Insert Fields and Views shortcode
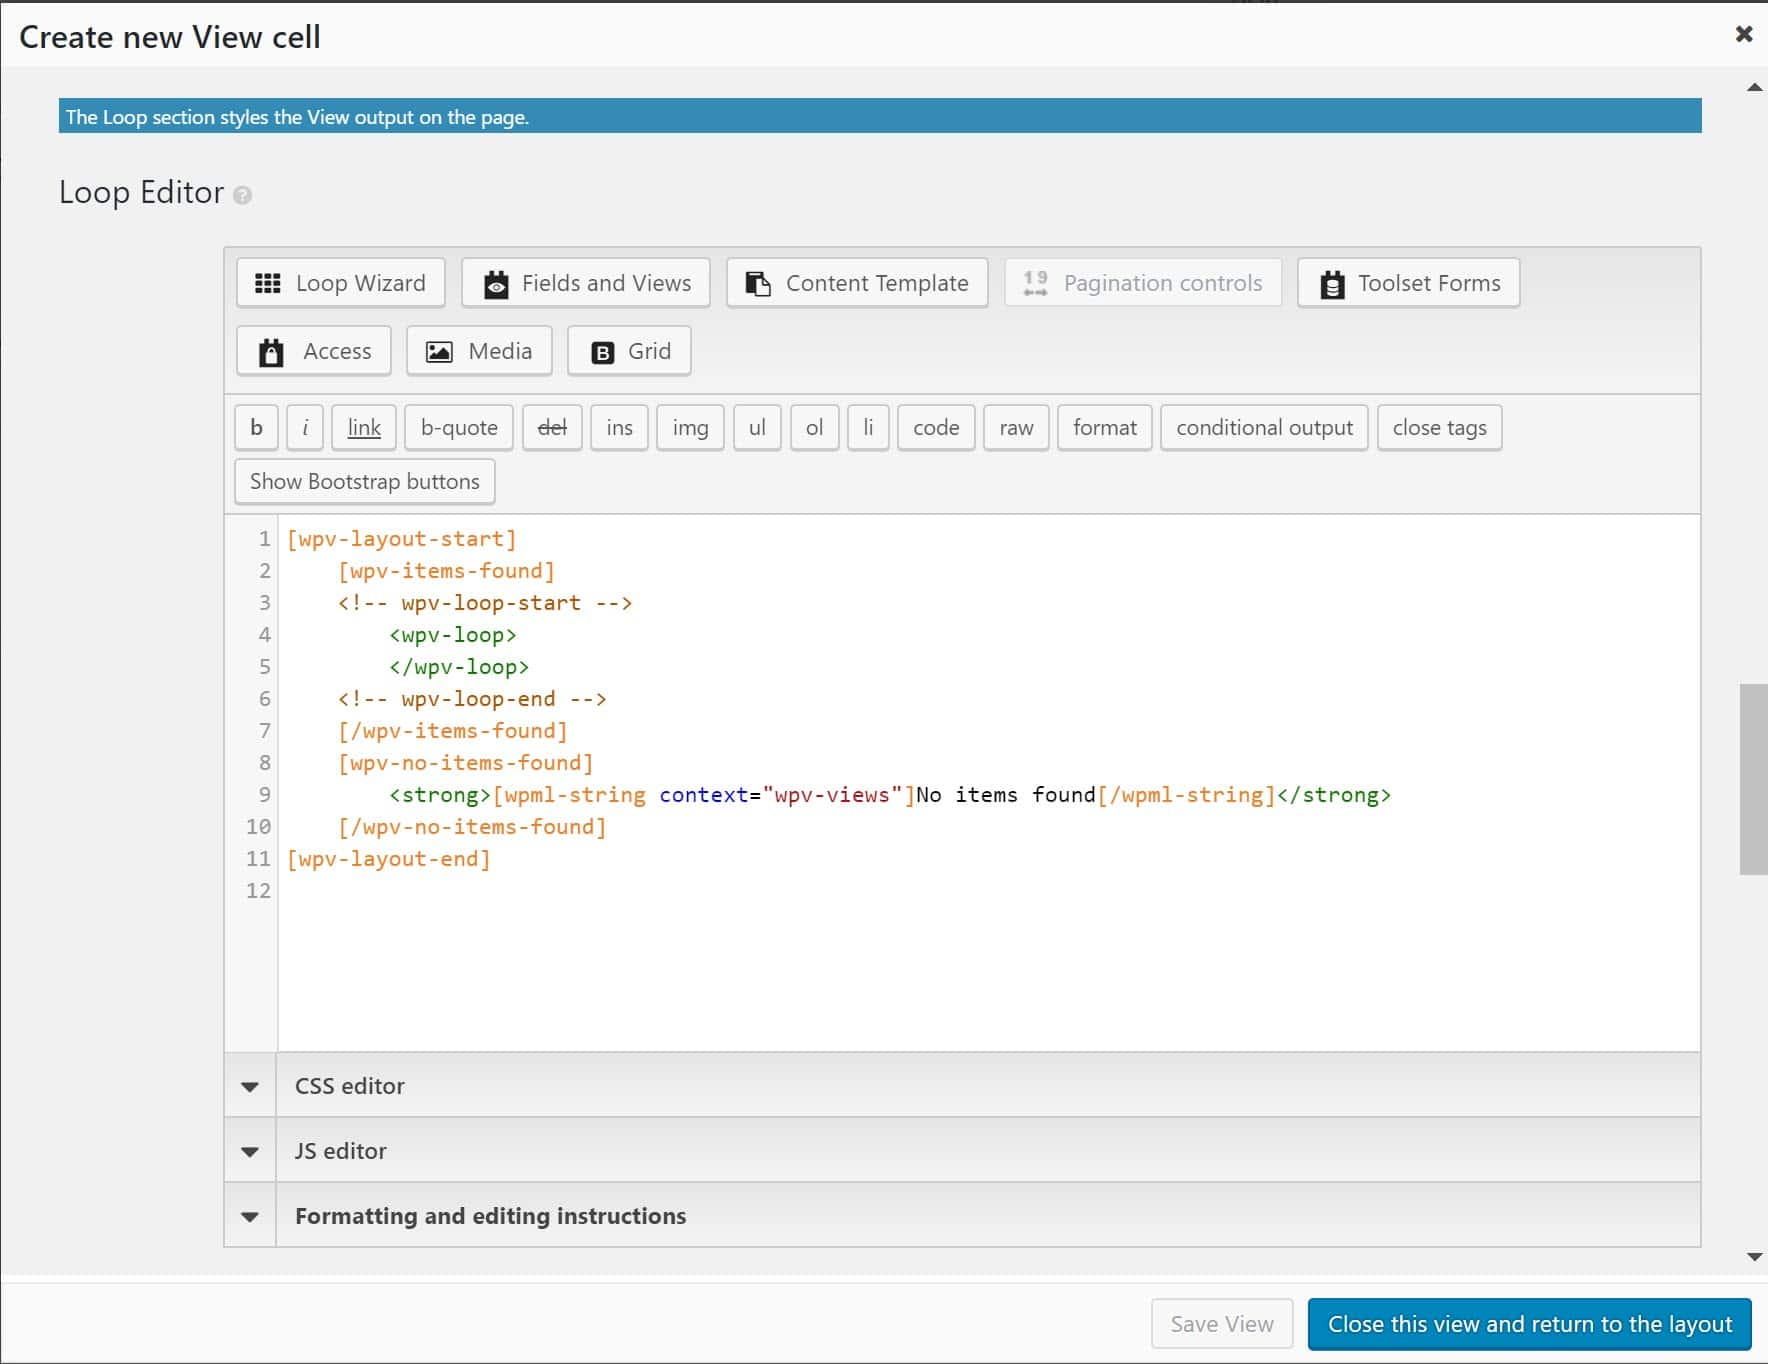The height and width of the screenshot is (1364, 1768). pyautogui.click(x=585, y=283)
